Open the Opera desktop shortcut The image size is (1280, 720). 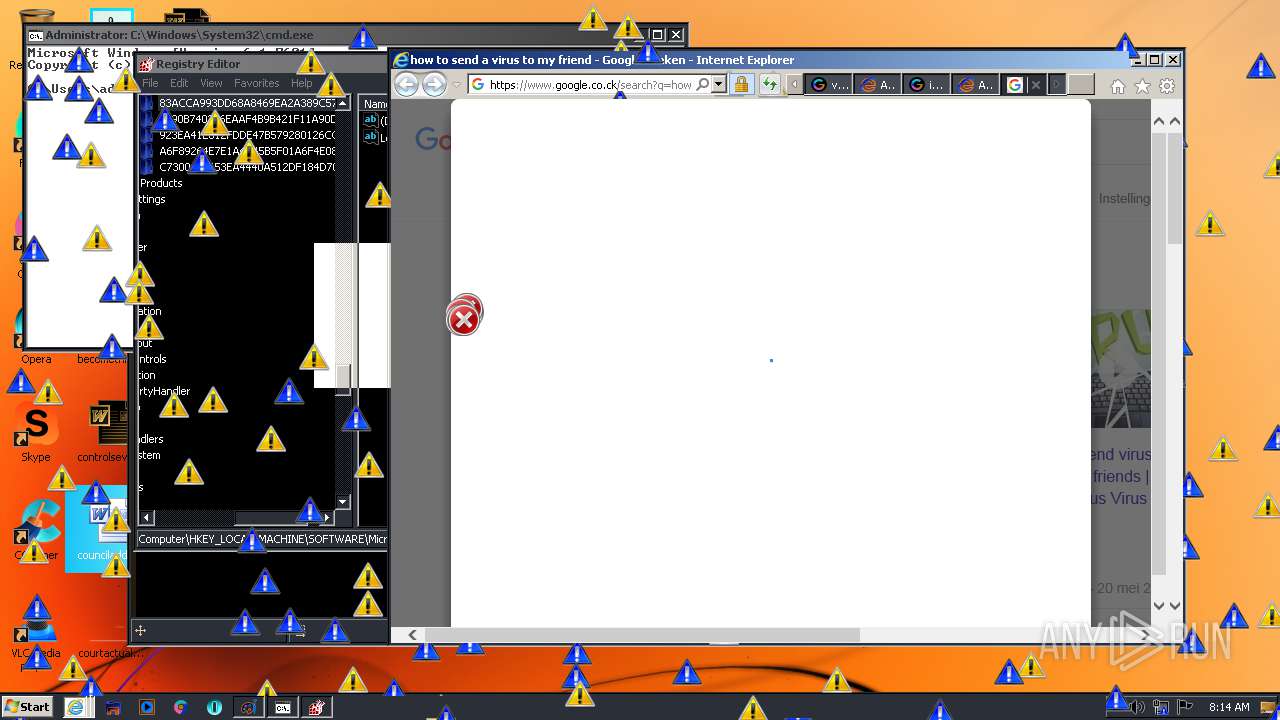[x=36, y=335]
